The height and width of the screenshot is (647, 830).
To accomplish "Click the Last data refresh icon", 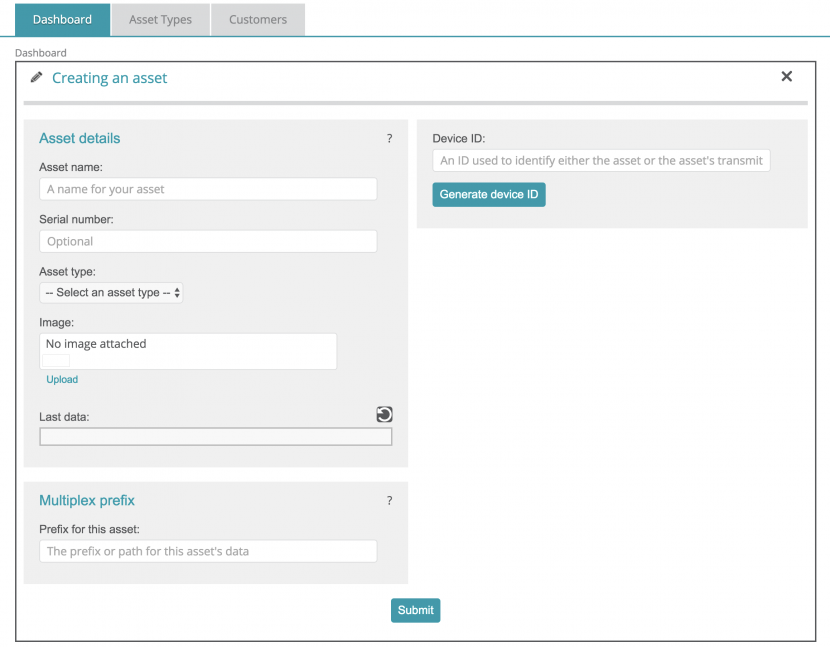I will pyautogui.click(x=384, y=415).
